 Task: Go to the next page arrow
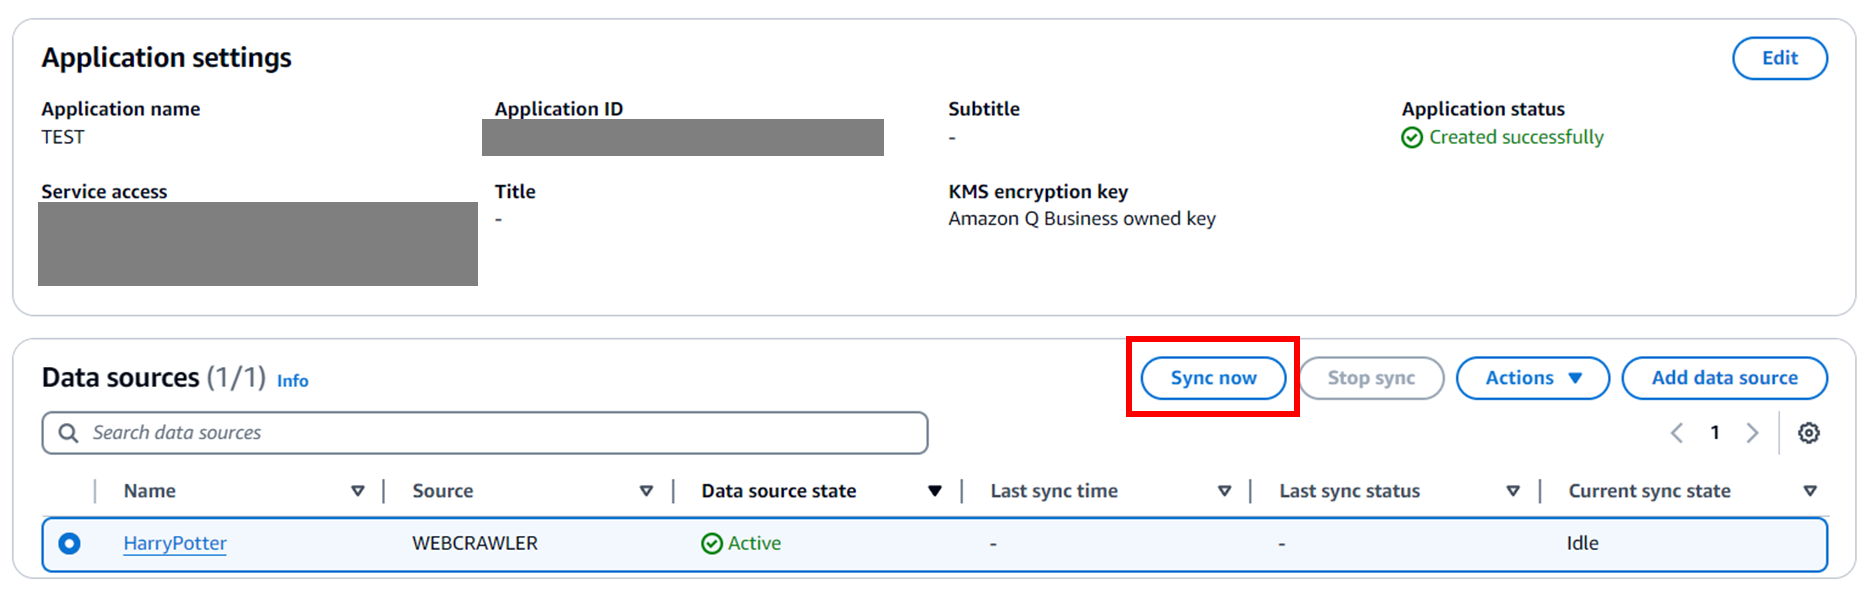[x=1752, y=433]
